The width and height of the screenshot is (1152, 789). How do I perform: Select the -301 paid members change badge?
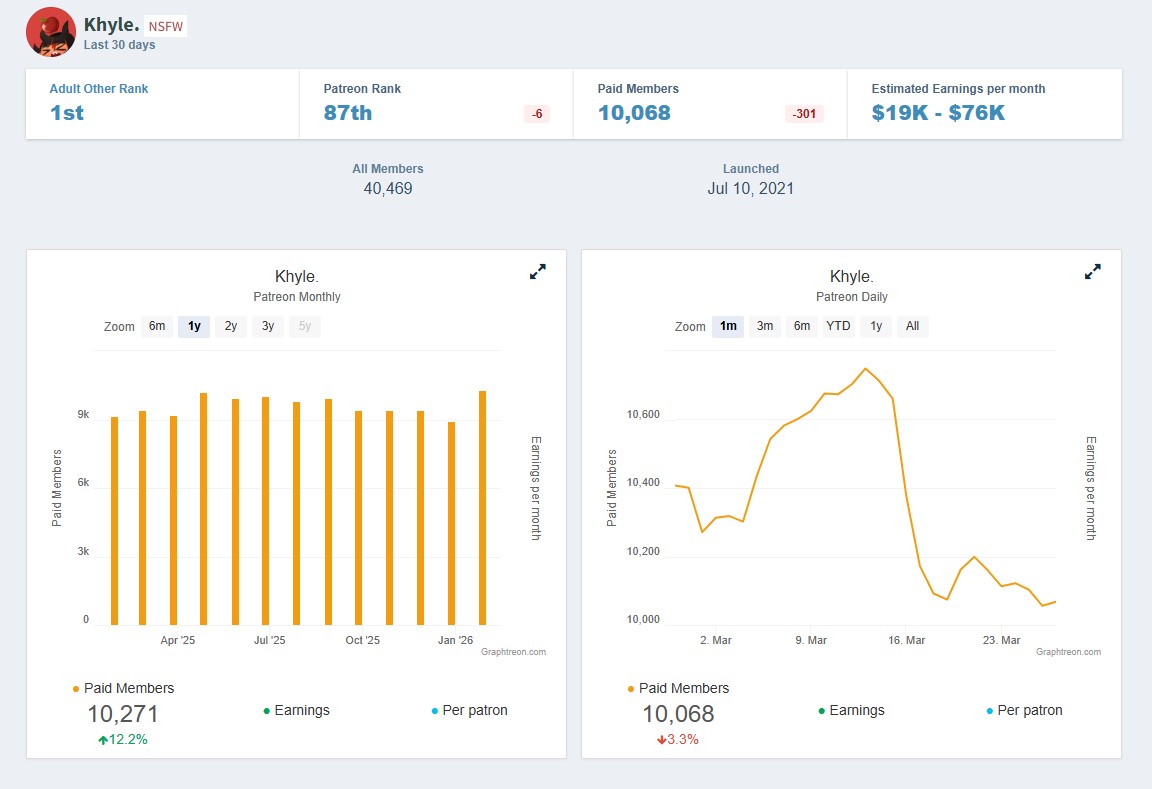coord(804,114)
